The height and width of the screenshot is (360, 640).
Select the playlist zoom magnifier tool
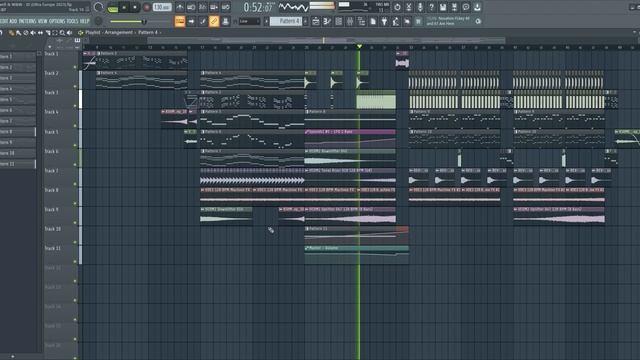click(62, 33)
